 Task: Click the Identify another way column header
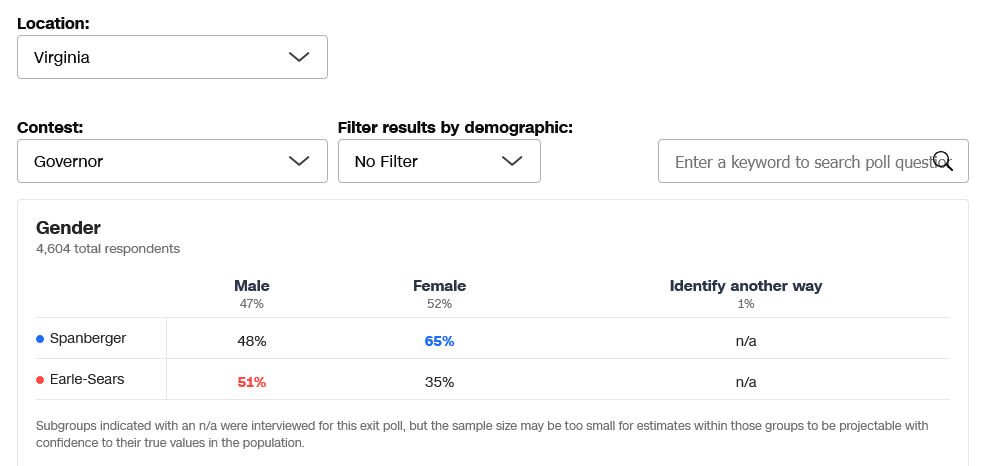(x=746, y=286)
